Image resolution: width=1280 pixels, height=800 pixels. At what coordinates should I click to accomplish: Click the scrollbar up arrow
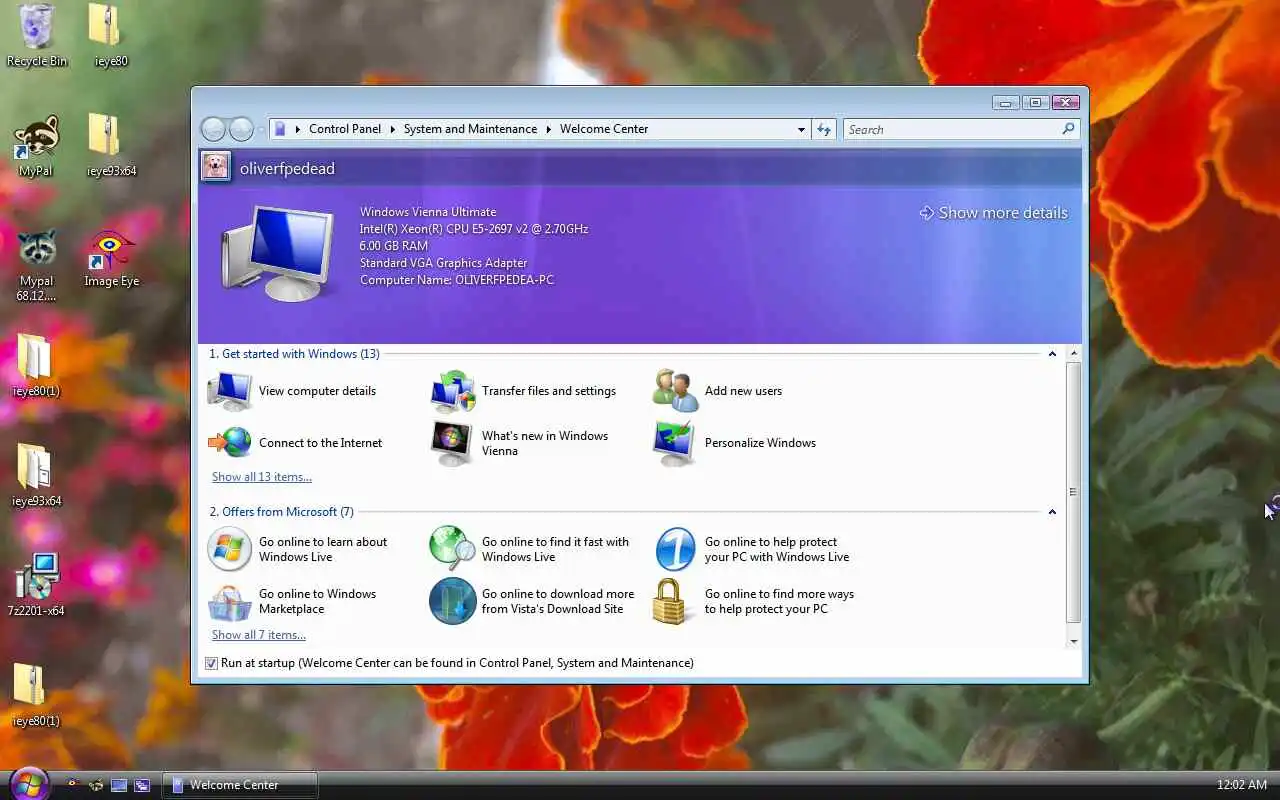point(1074,354)
